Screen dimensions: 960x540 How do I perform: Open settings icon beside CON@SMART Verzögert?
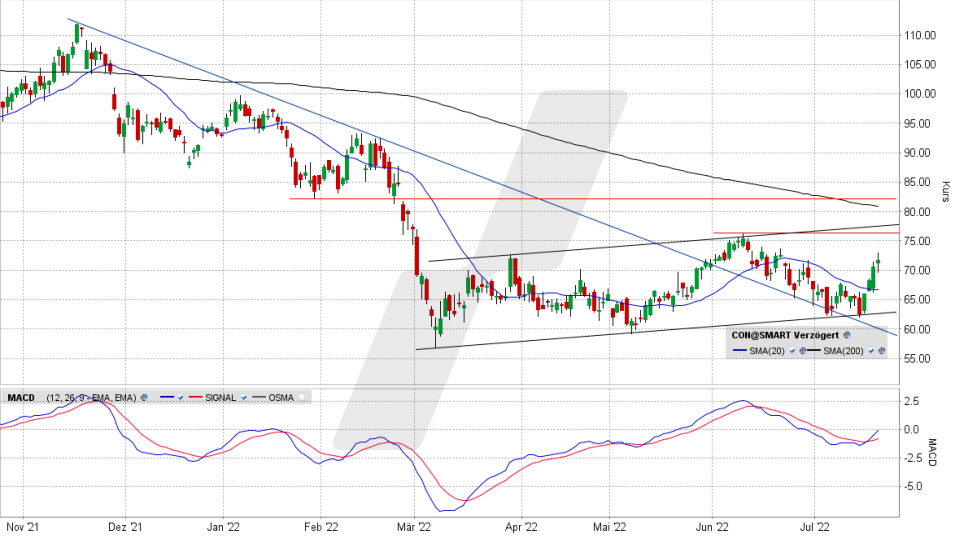pos(847,335)
